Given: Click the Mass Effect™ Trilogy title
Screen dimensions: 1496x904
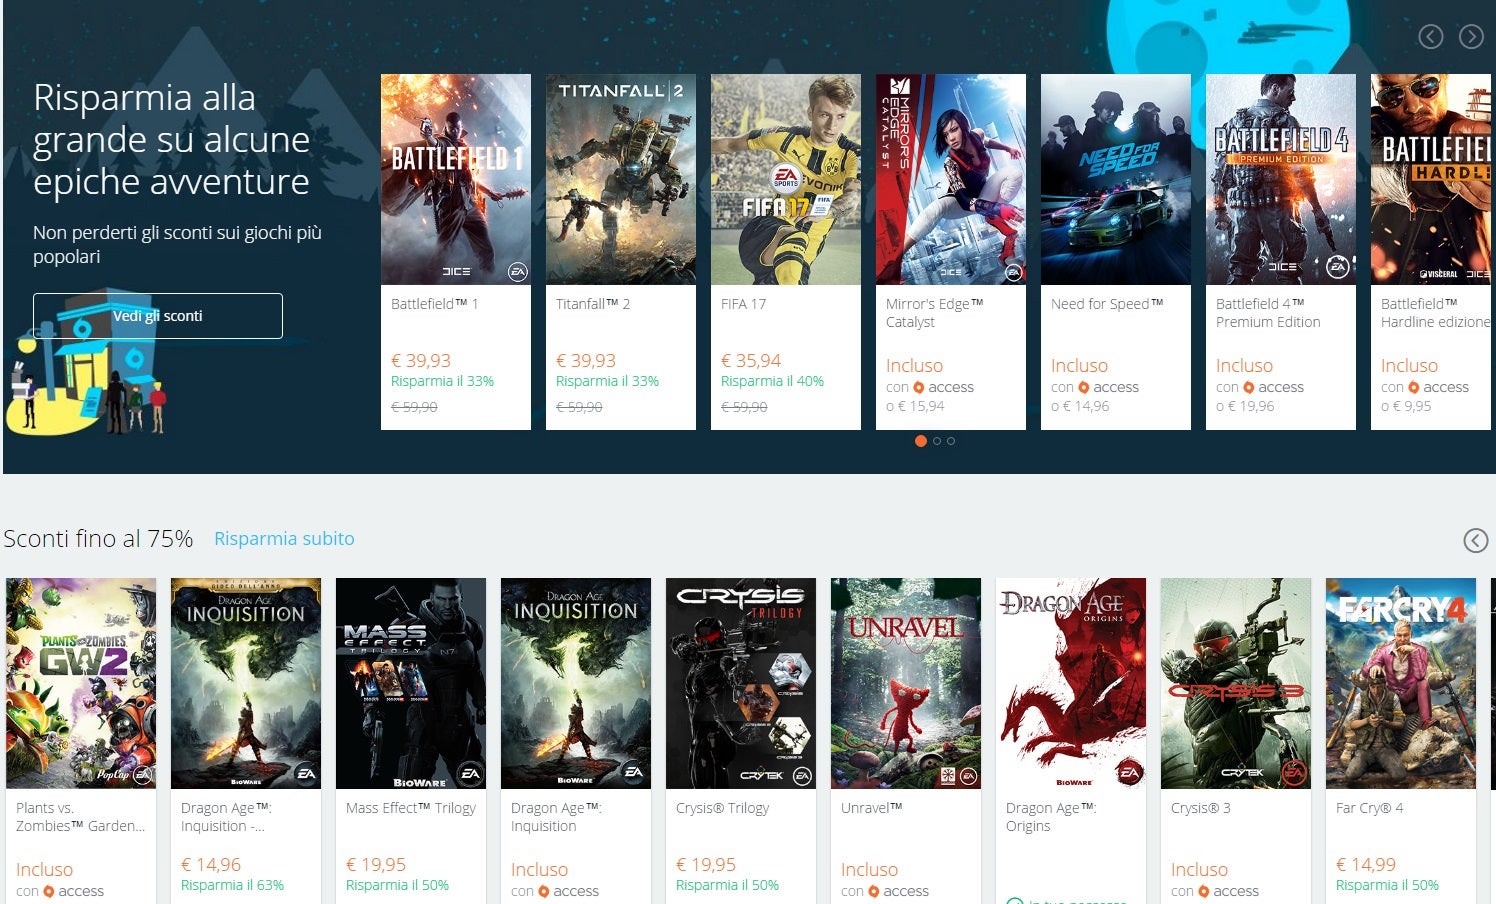Looking at the screenshot, I should pyautogui.click(x=411, y=808).
